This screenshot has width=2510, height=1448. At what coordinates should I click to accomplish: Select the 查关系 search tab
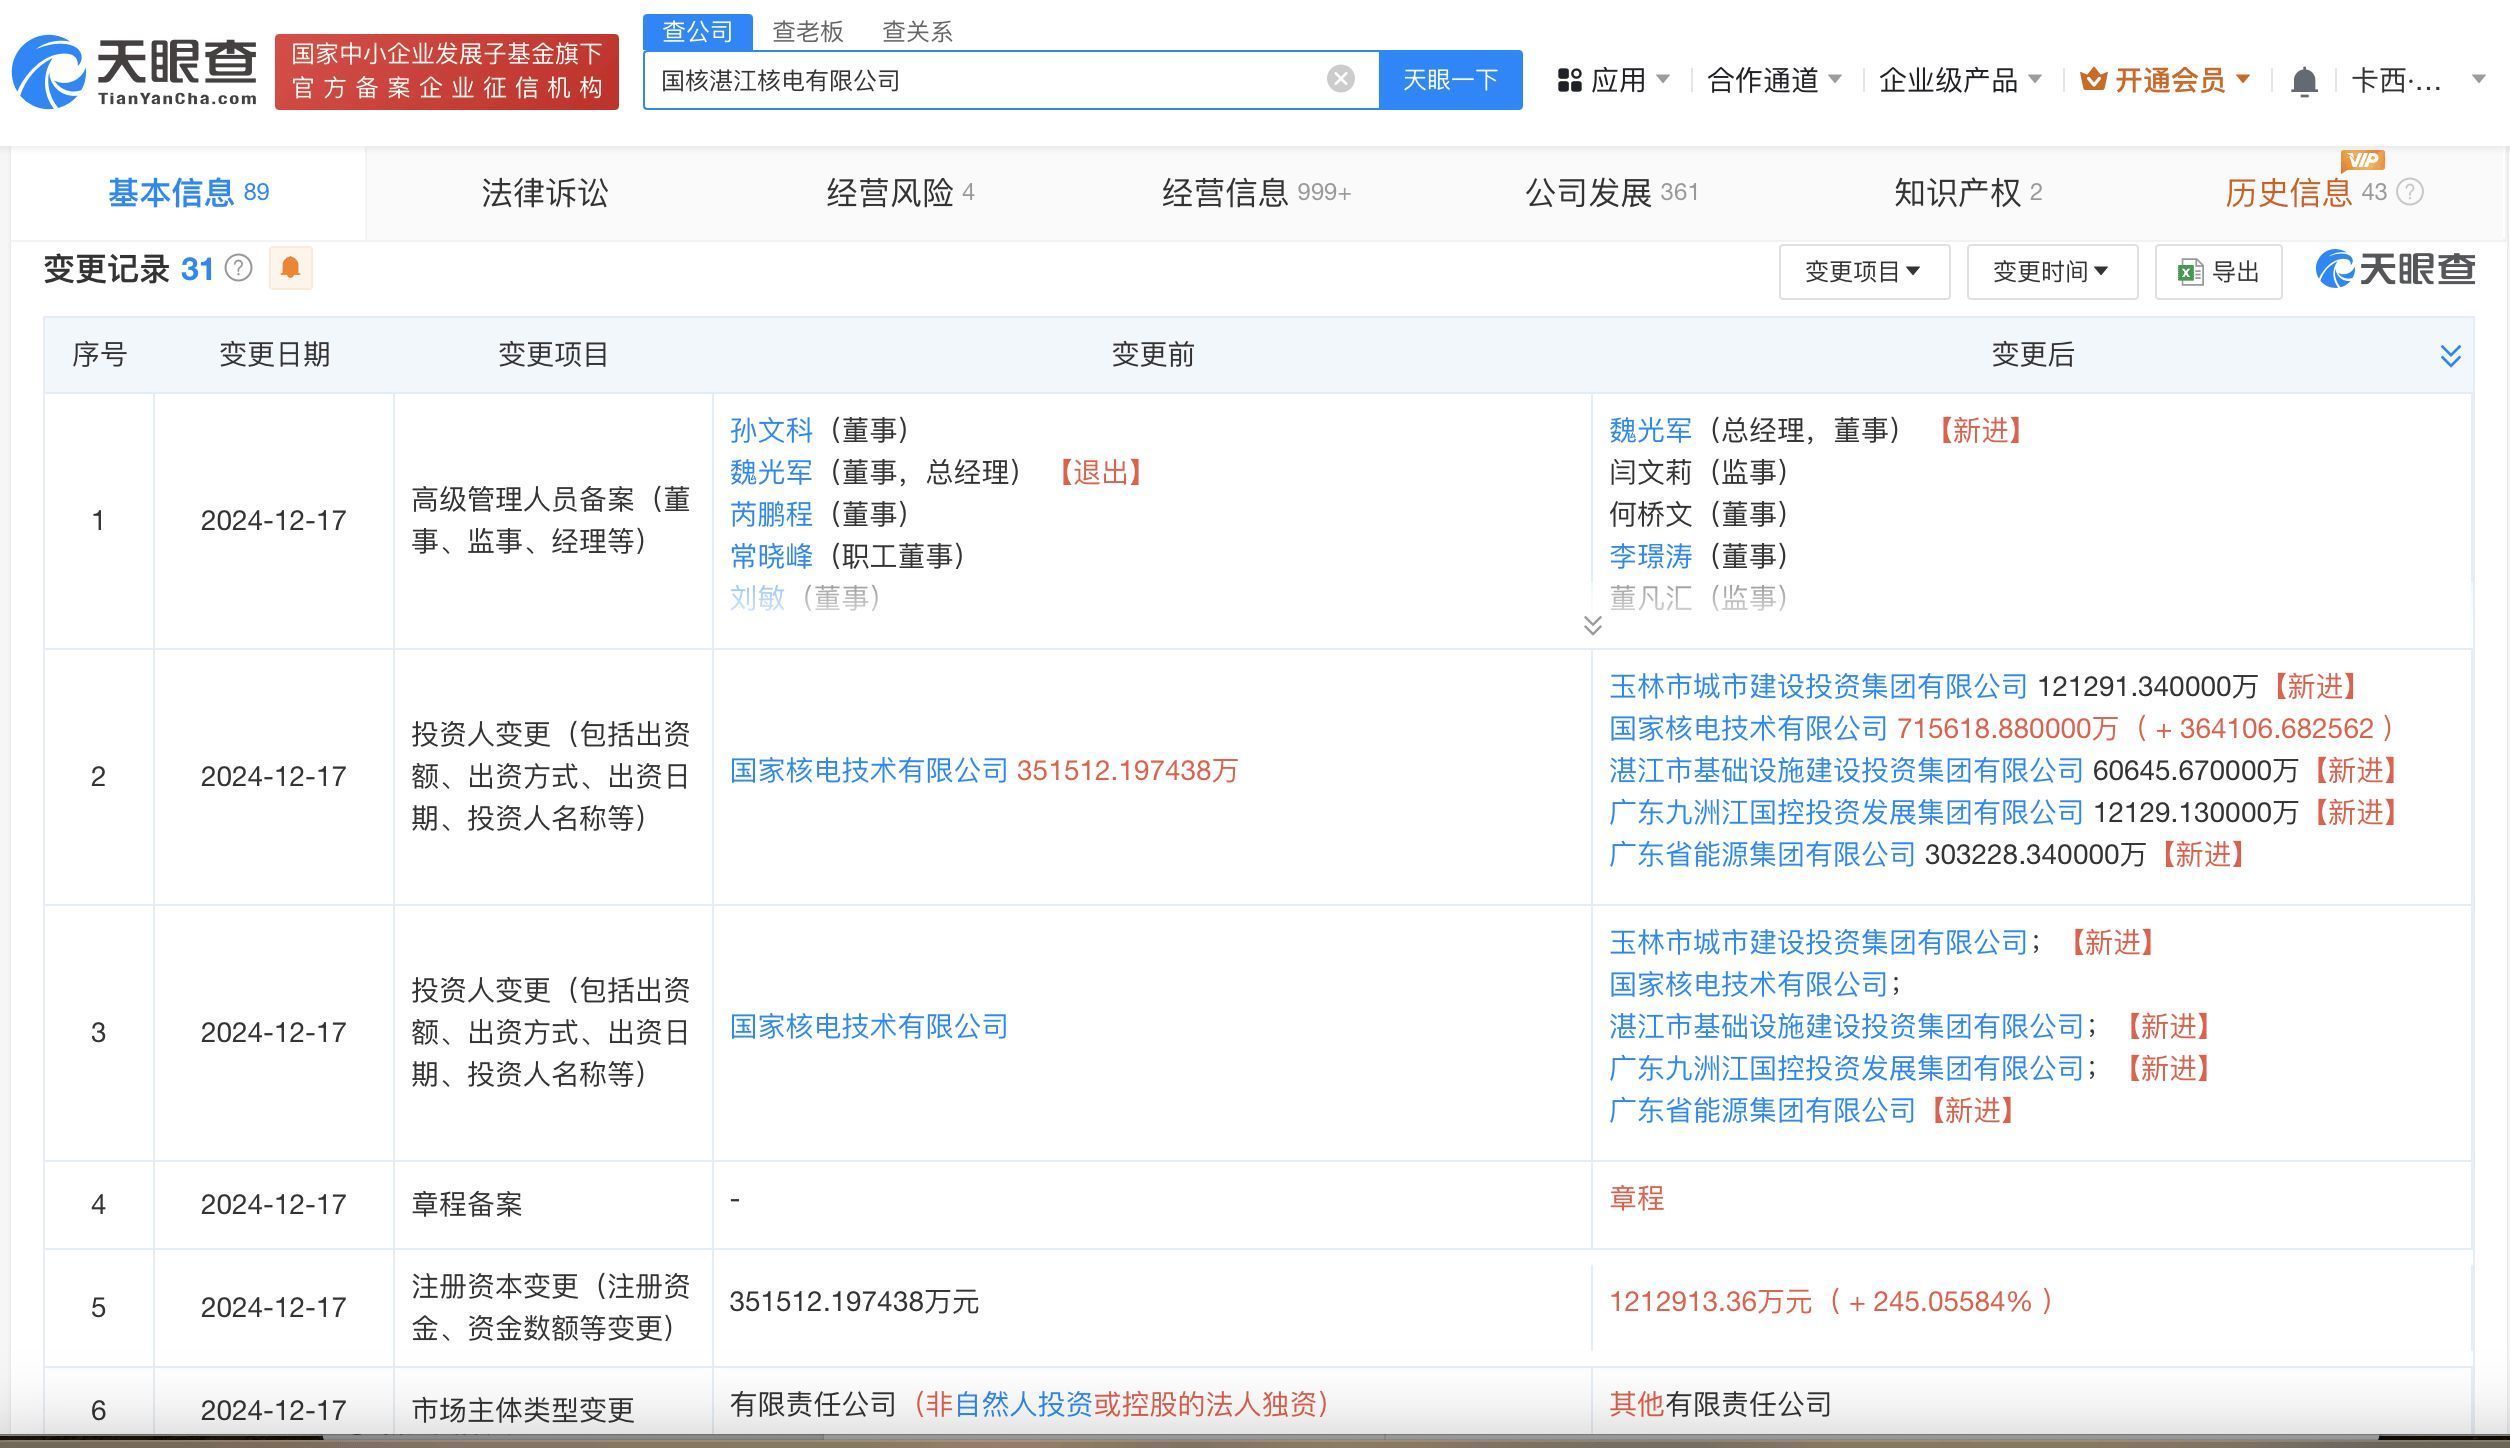(917, 32)
